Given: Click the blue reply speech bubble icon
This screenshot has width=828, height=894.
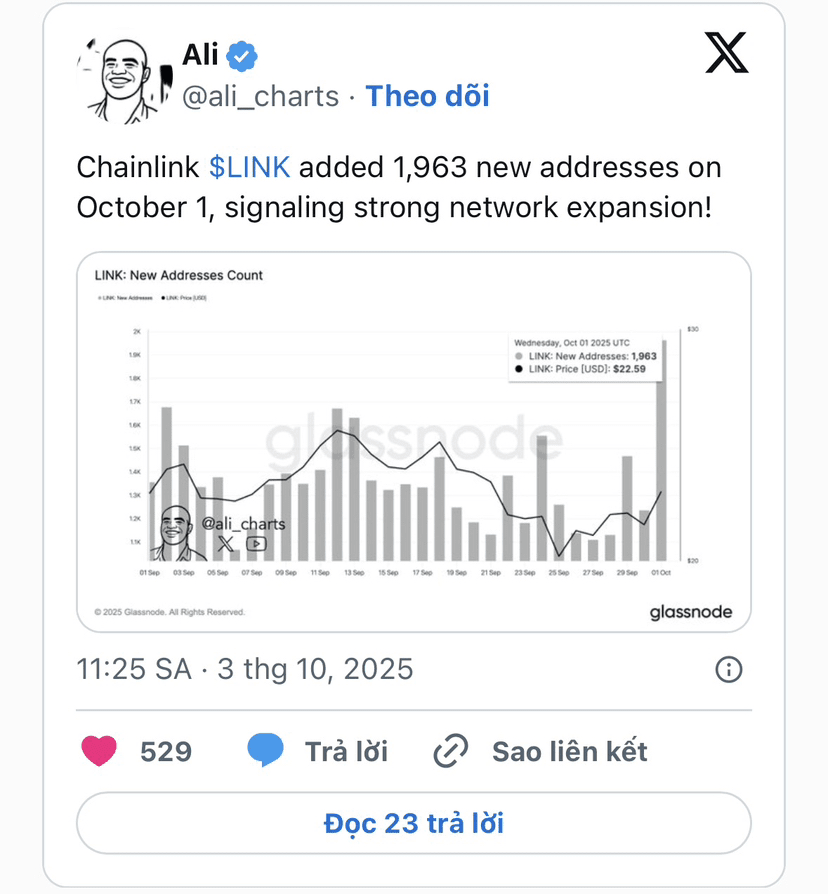Looking at the screenshot, I should 265,750.
